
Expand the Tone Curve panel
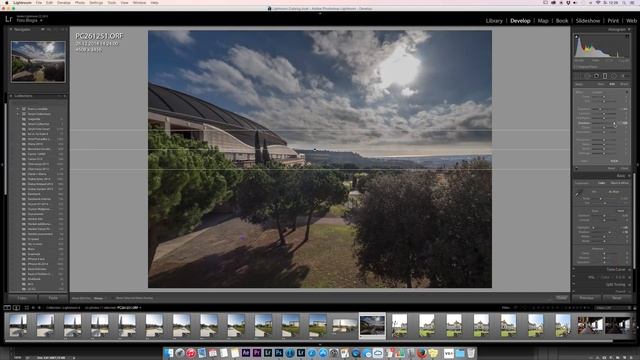(x=629, y=269)
